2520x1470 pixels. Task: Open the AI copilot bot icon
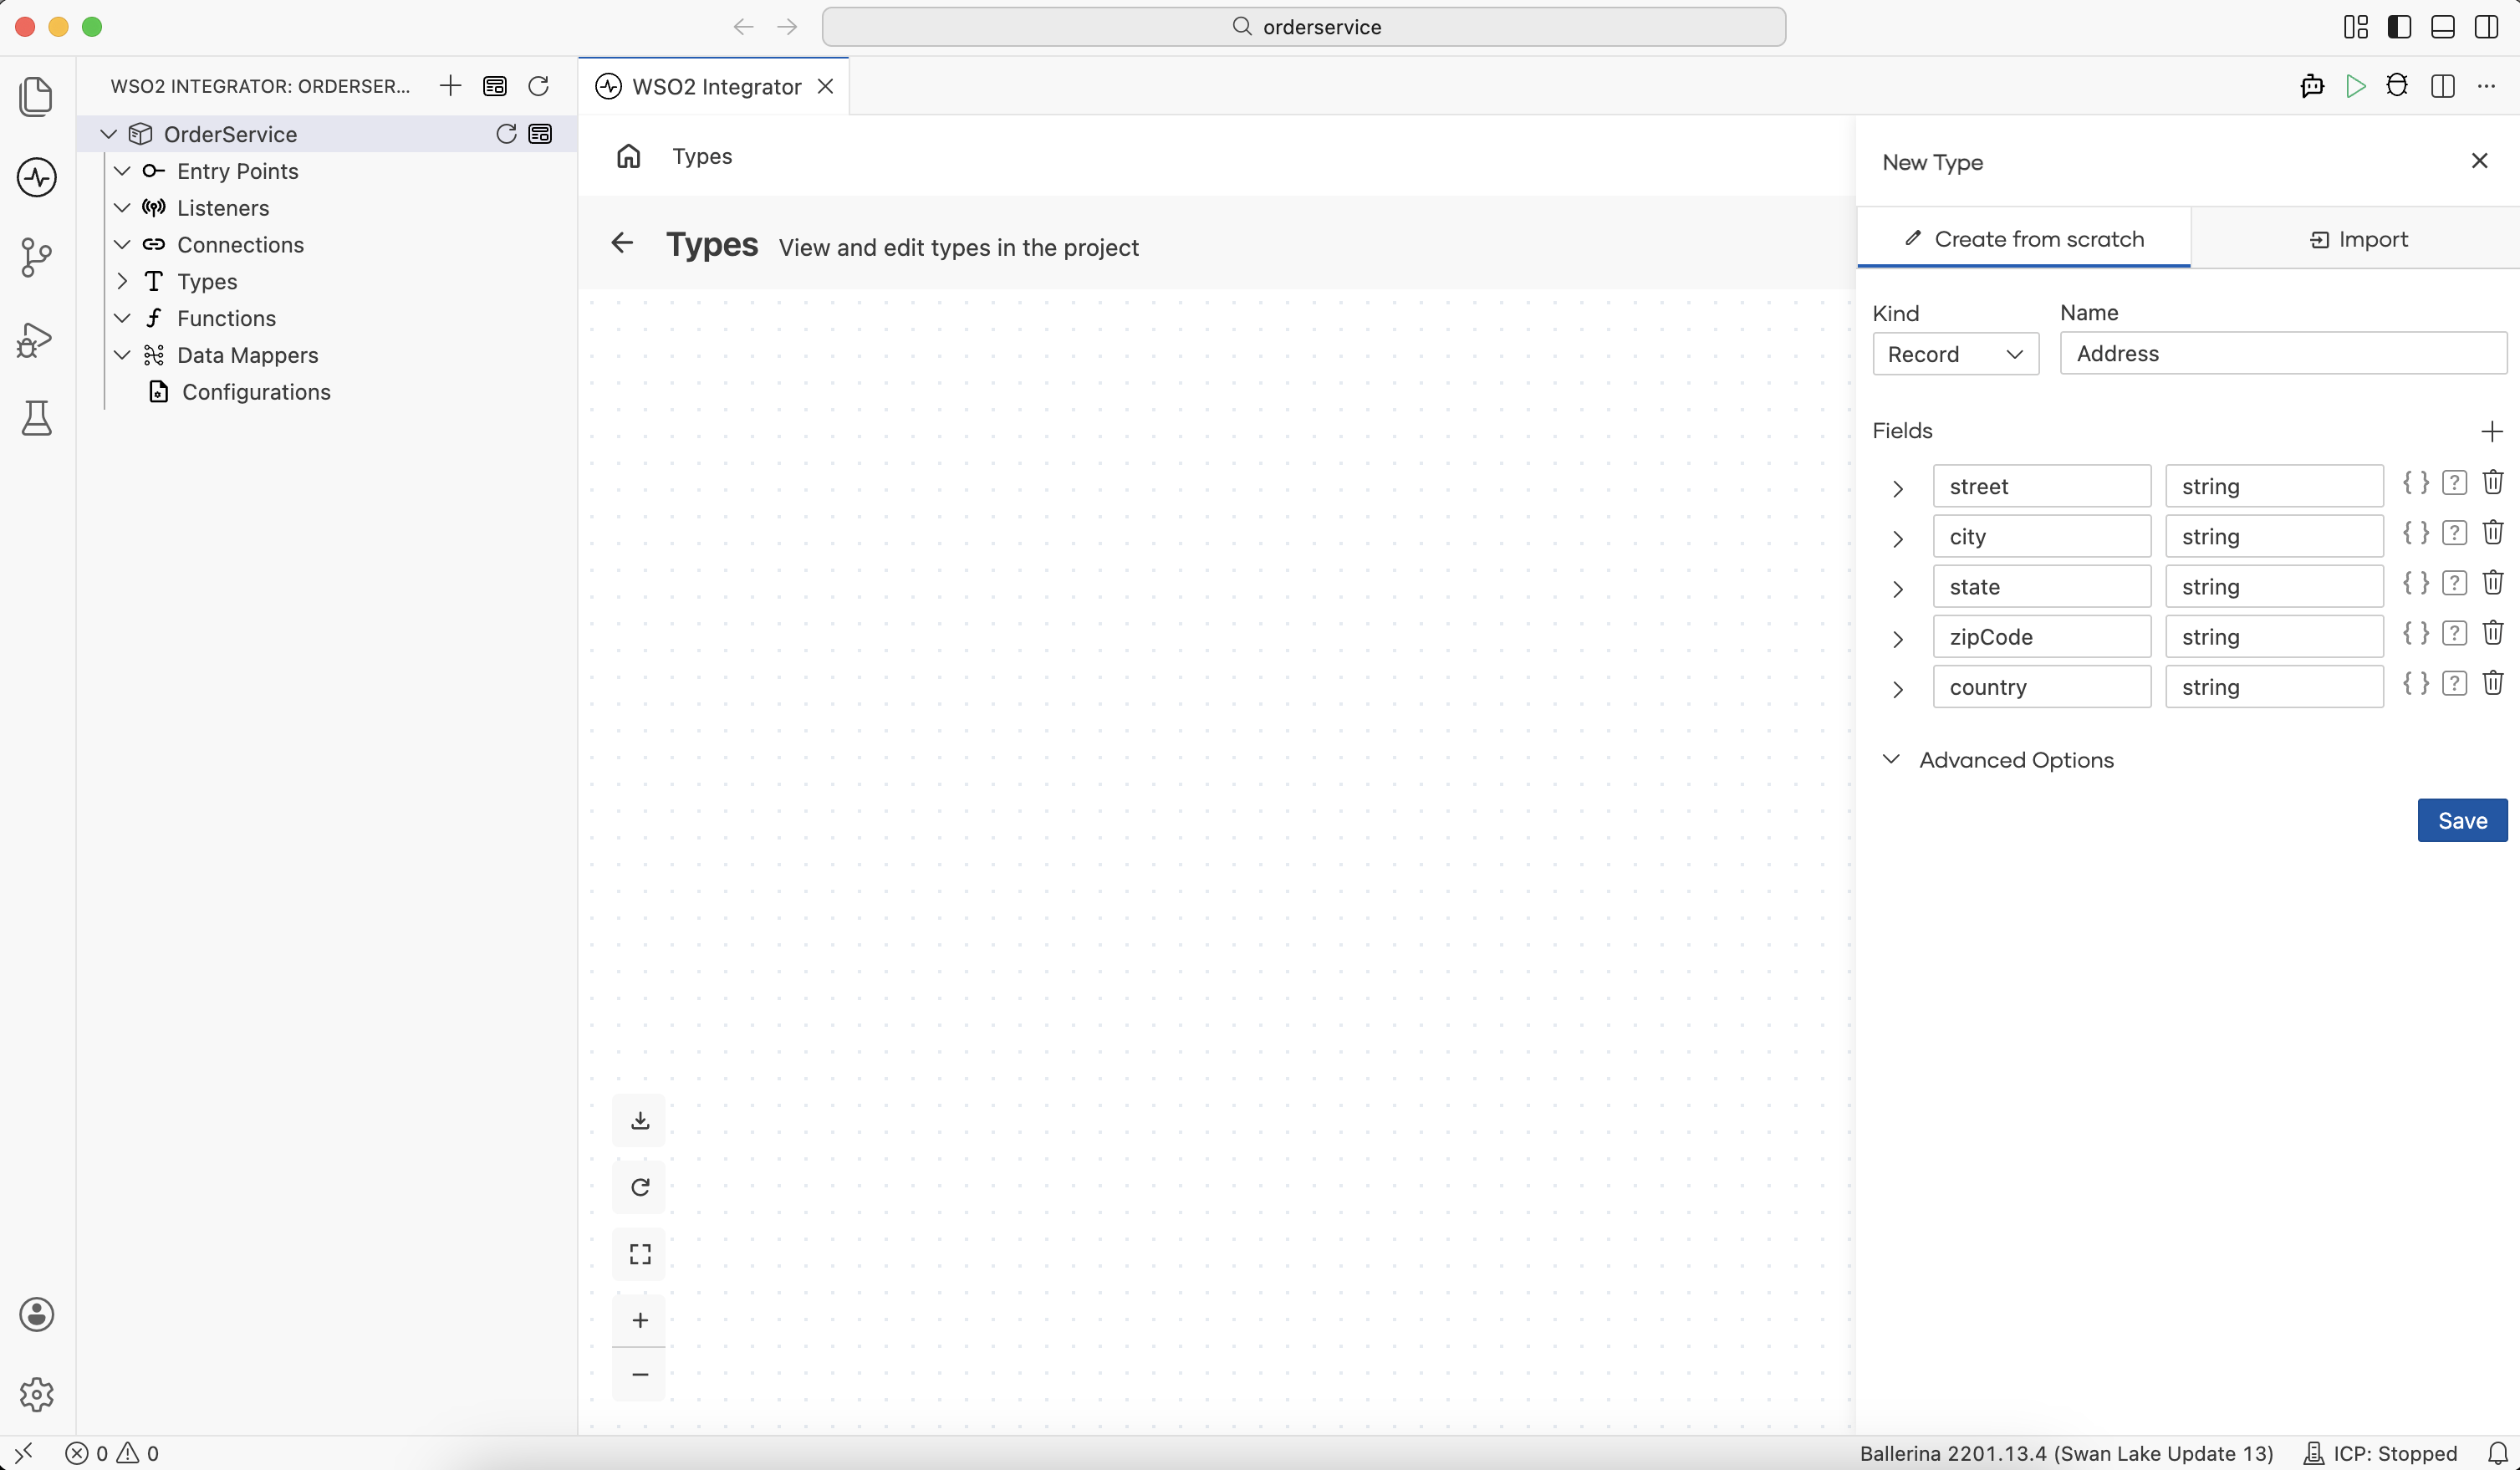click(x=2312, y=86)
